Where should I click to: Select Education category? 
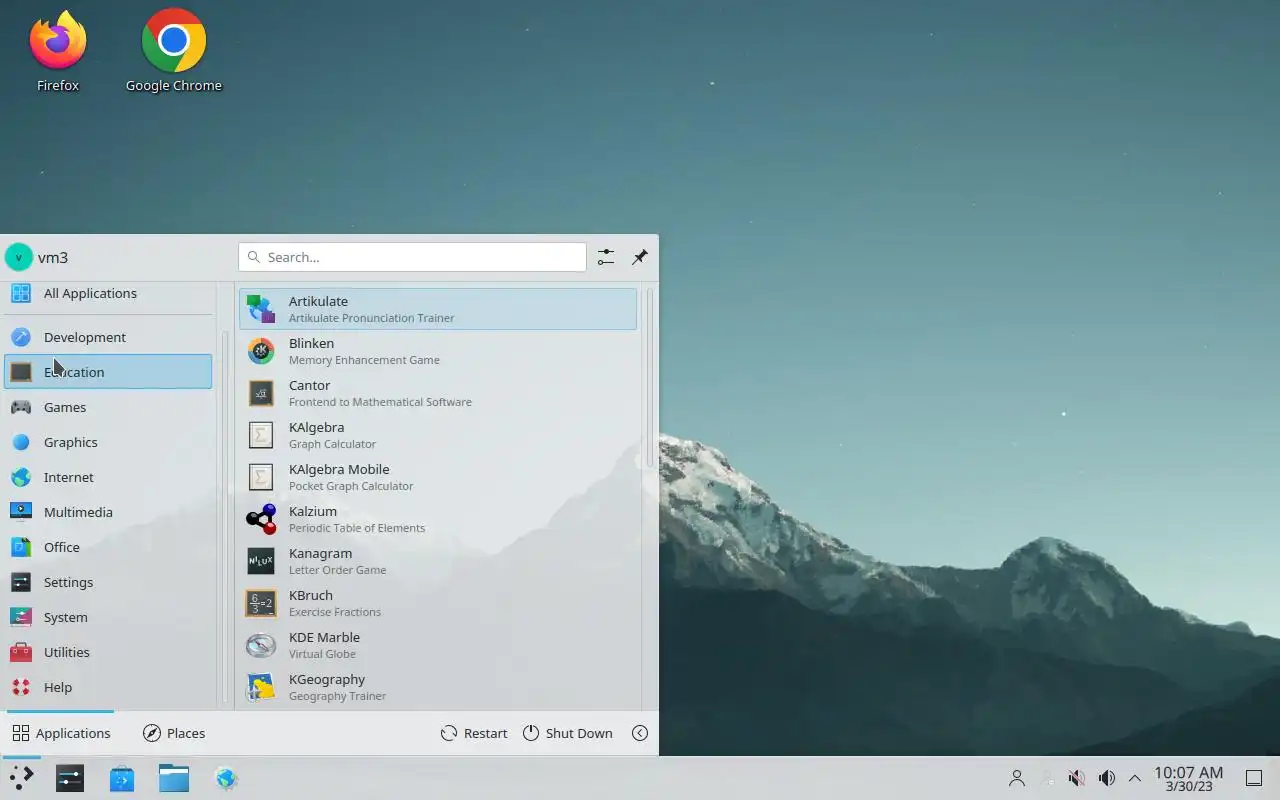(108, 372)
